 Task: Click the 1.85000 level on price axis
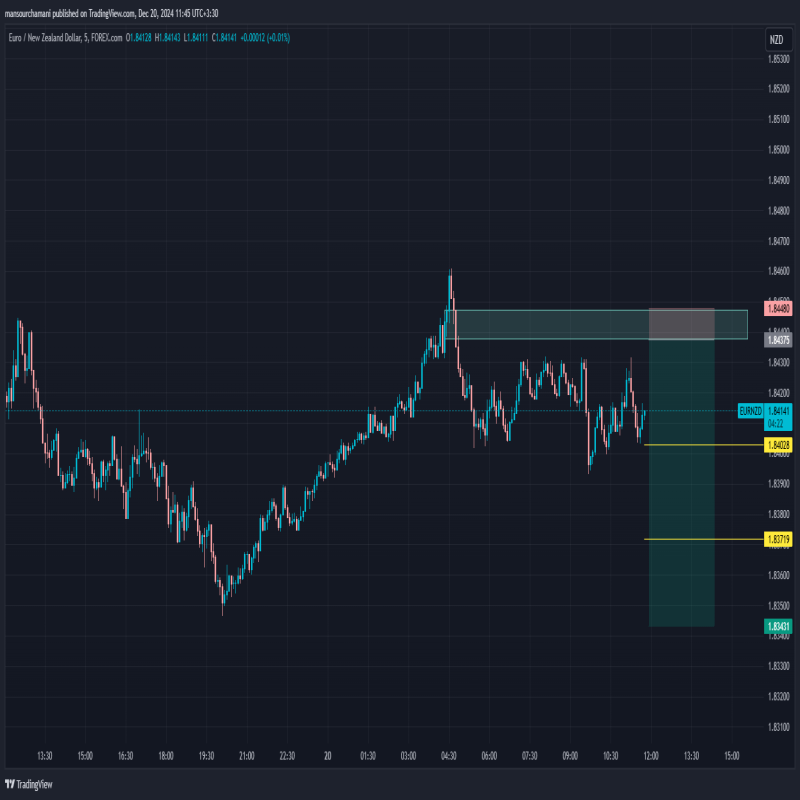[779, 150]
